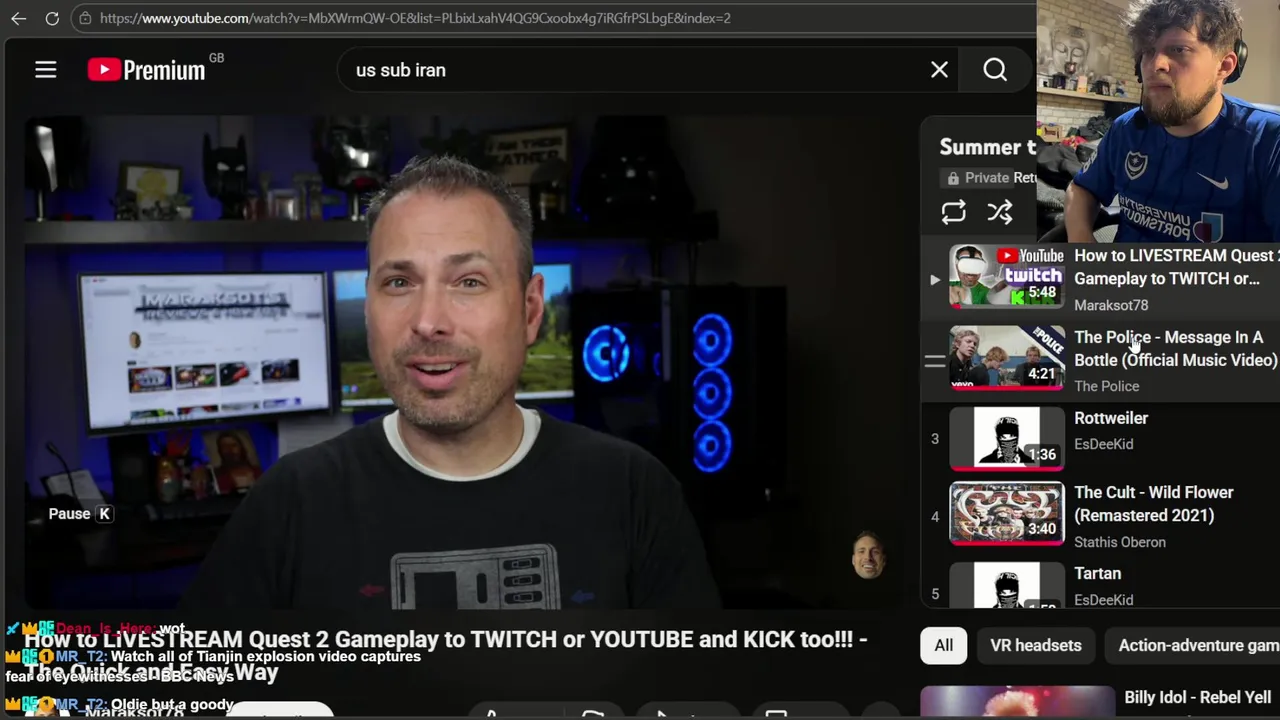The height and width of the screenshot is (720, 1280).
Task: Run search with magnifier button
Action: [x=995, y=70]
